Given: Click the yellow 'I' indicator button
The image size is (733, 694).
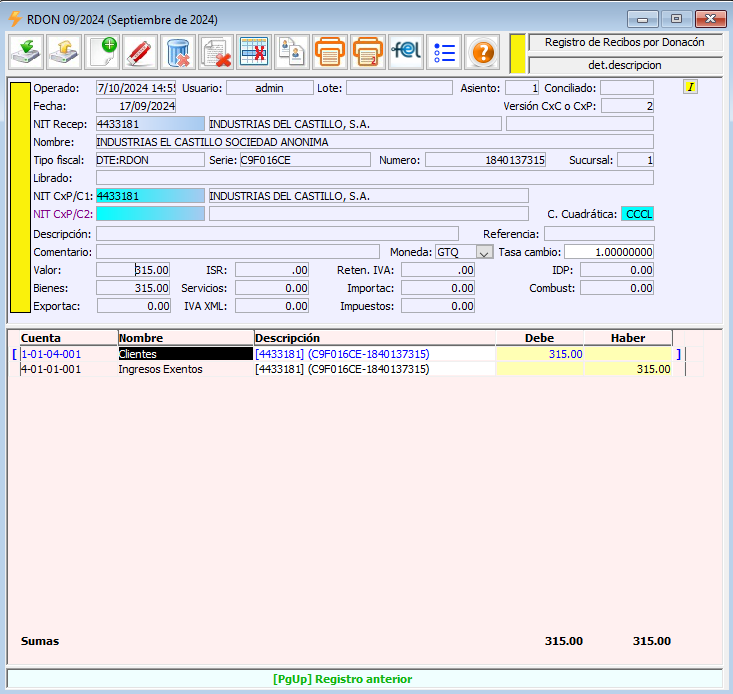Looking at the screenshot, I should (690, 87).
